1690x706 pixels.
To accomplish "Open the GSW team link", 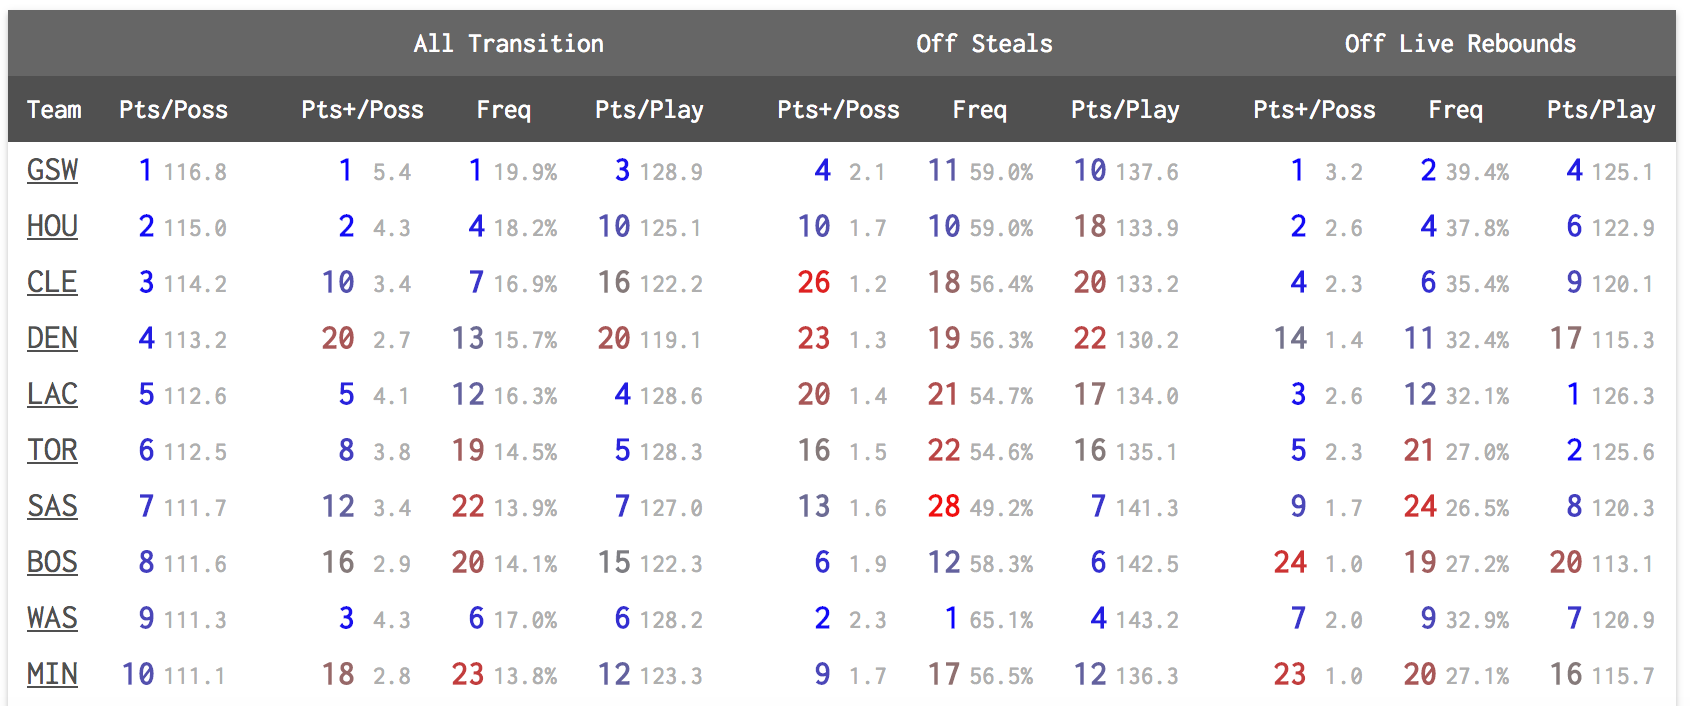I will pyautogui.click(x=52, y=171).
